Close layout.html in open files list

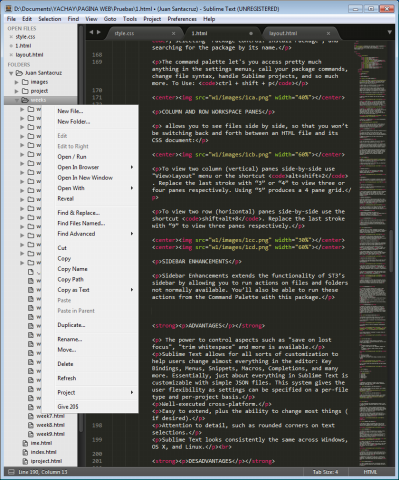11,55
